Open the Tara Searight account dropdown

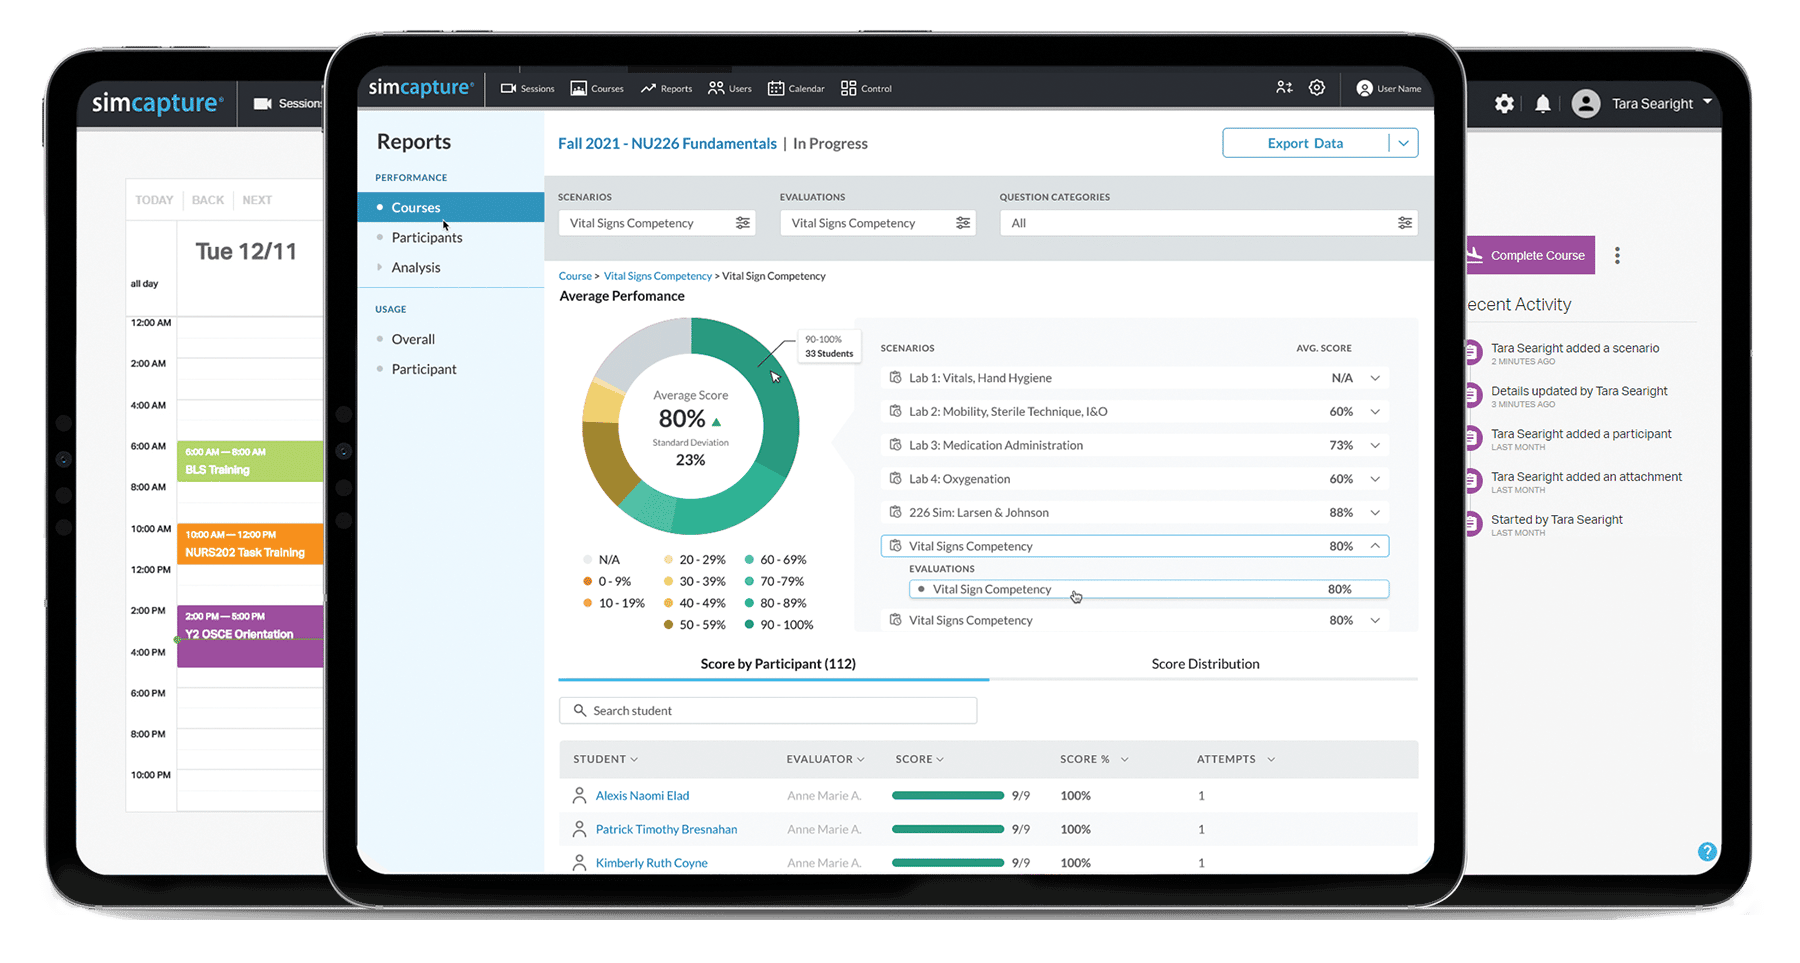(x=1707, y=103)
